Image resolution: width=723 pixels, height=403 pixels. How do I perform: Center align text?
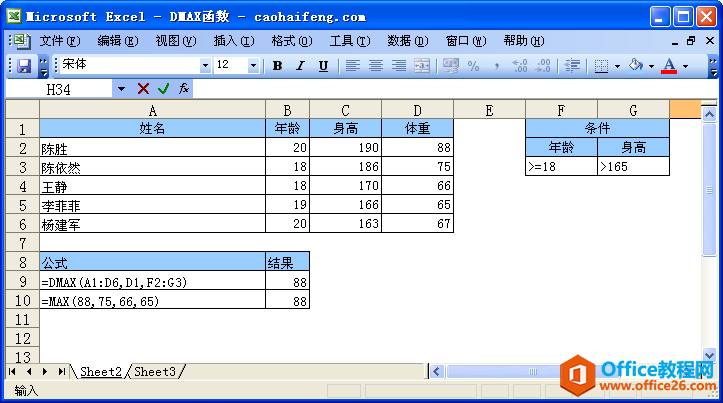tap(376, 66)
